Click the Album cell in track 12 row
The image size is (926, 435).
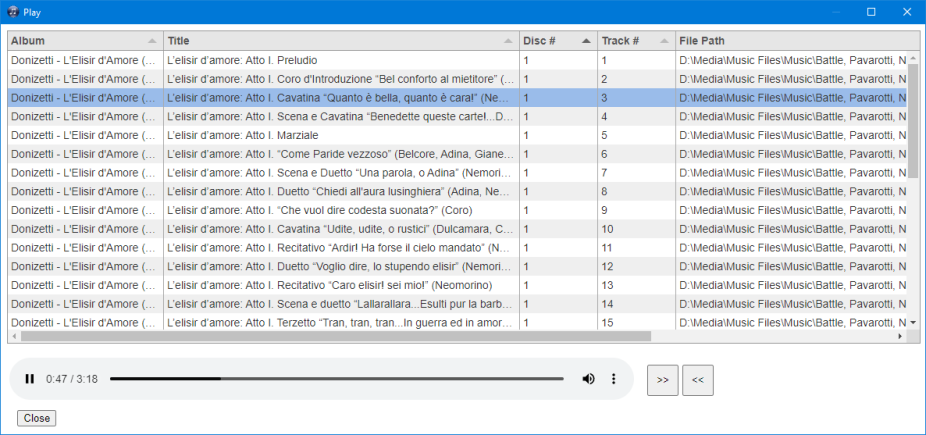pyautogui.click(x=85, y=267)
